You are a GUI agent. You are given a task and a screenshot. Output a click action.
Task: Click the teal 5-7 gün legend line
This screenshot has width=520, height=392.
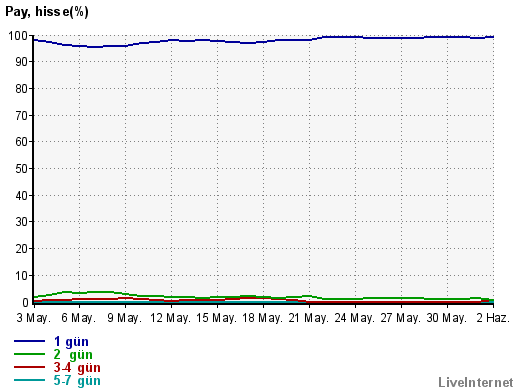click(x=29, y=380)
